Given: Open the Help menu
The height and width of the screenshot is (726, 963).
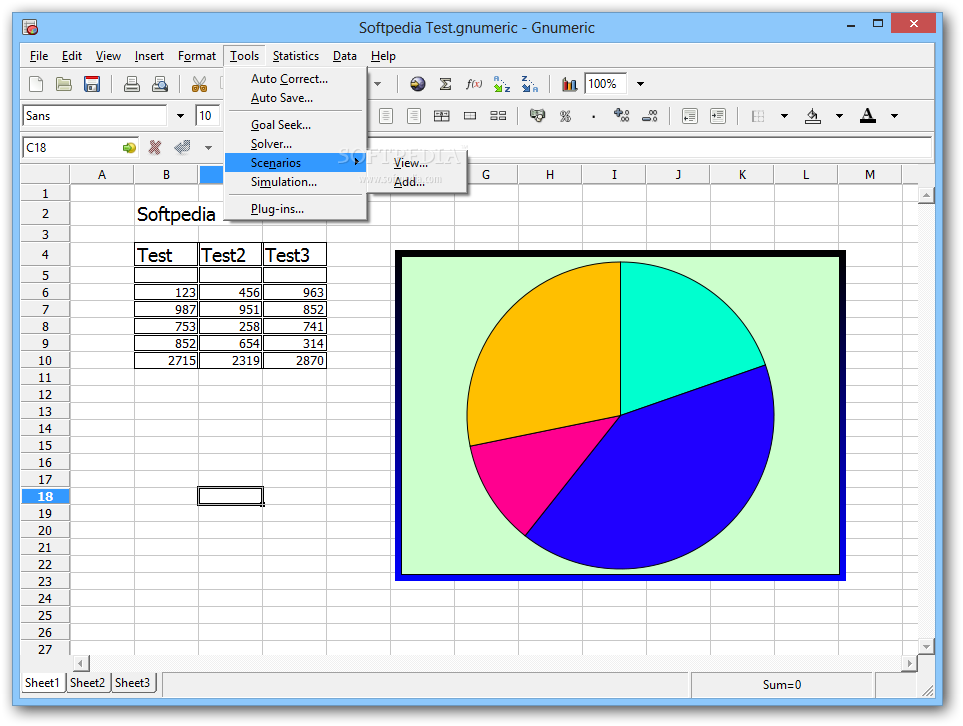Looking at the screenshot, I should click(x=383, y=56).
